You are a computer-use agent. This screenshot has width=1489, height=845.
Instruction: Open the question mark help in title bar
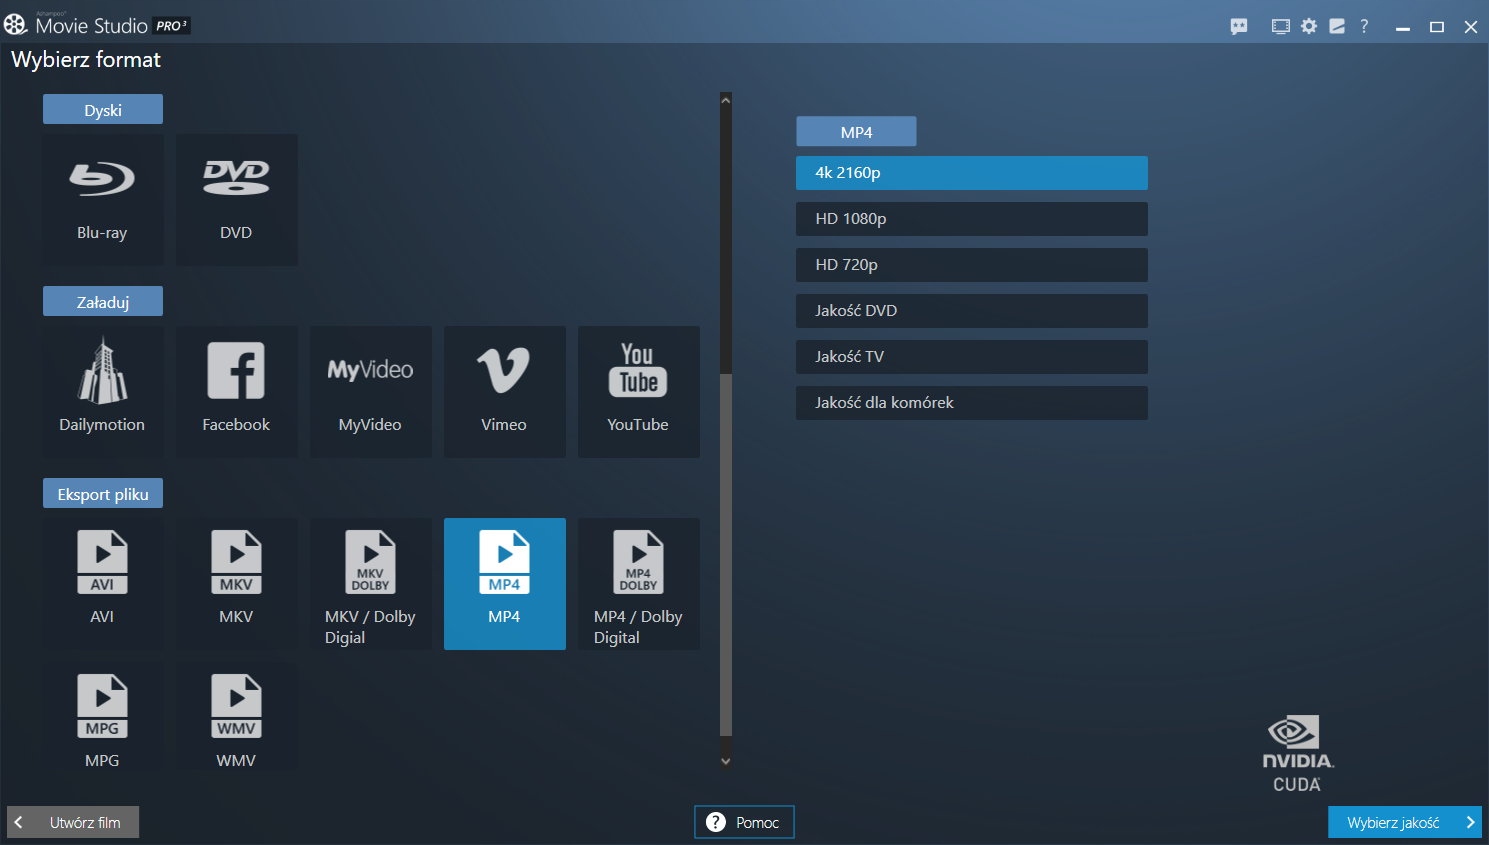click(1364, 27)
